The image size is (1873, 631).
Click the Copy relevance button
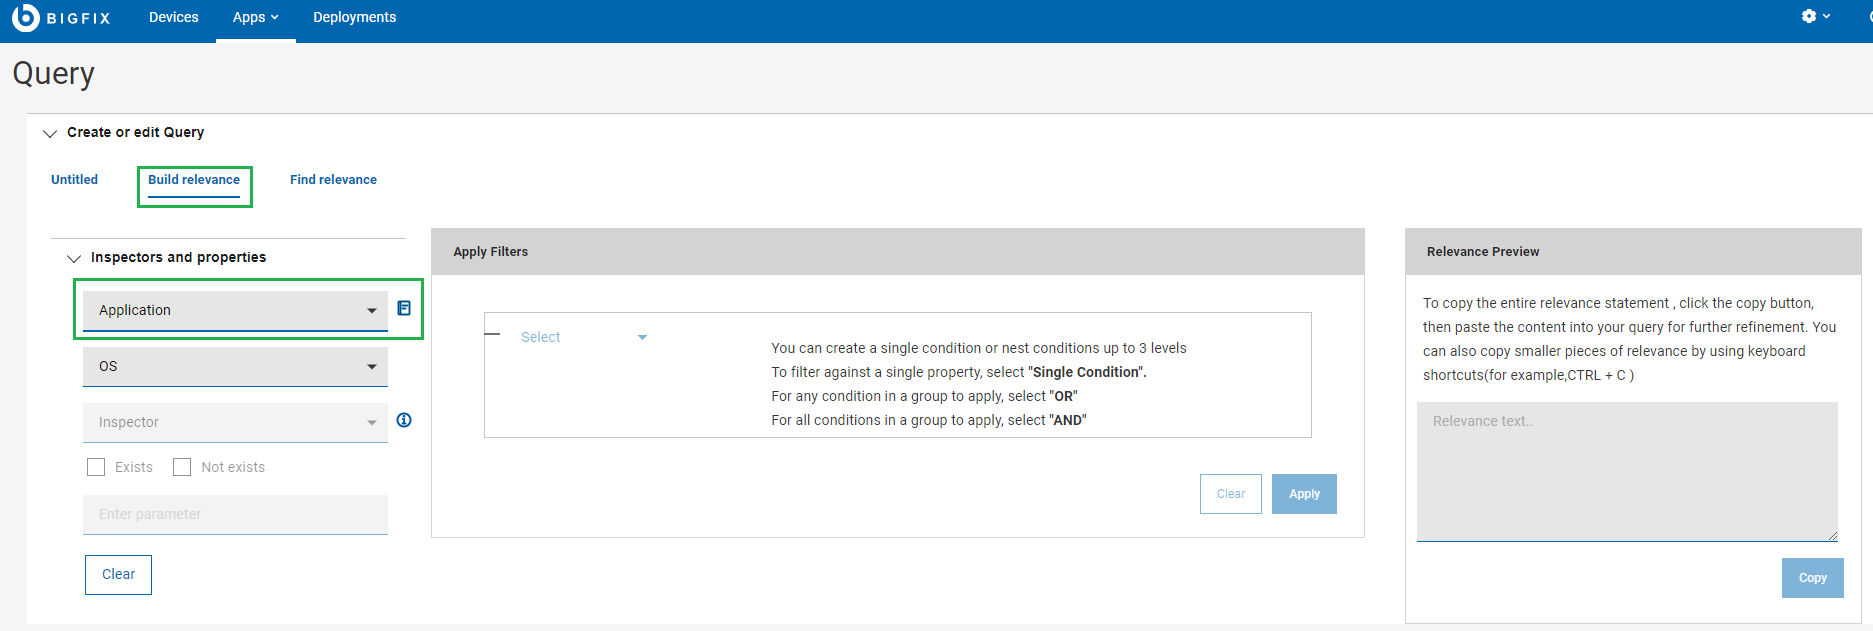coord(1812,578)
